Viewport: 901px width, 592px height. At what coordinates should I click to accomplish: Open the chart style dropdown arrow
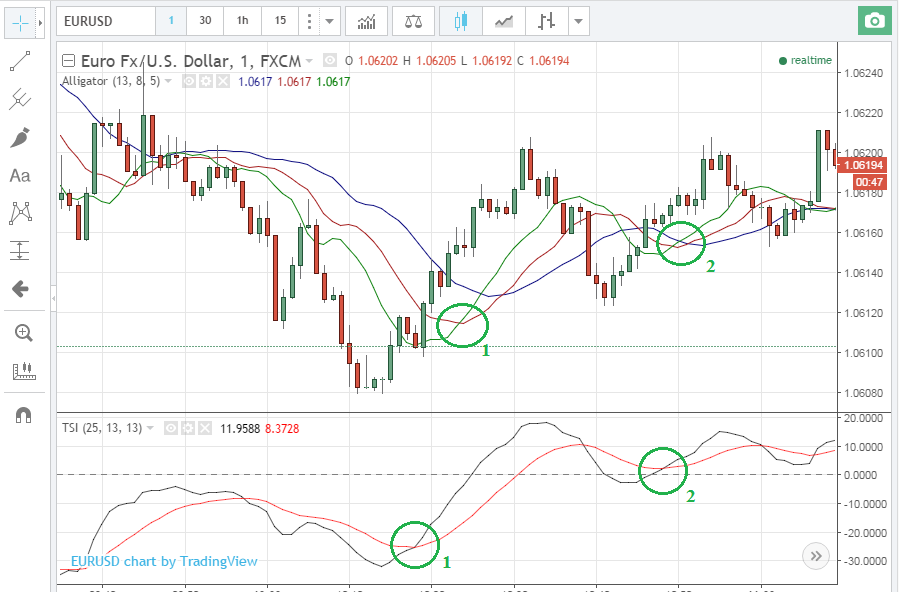tap(576, 20)
